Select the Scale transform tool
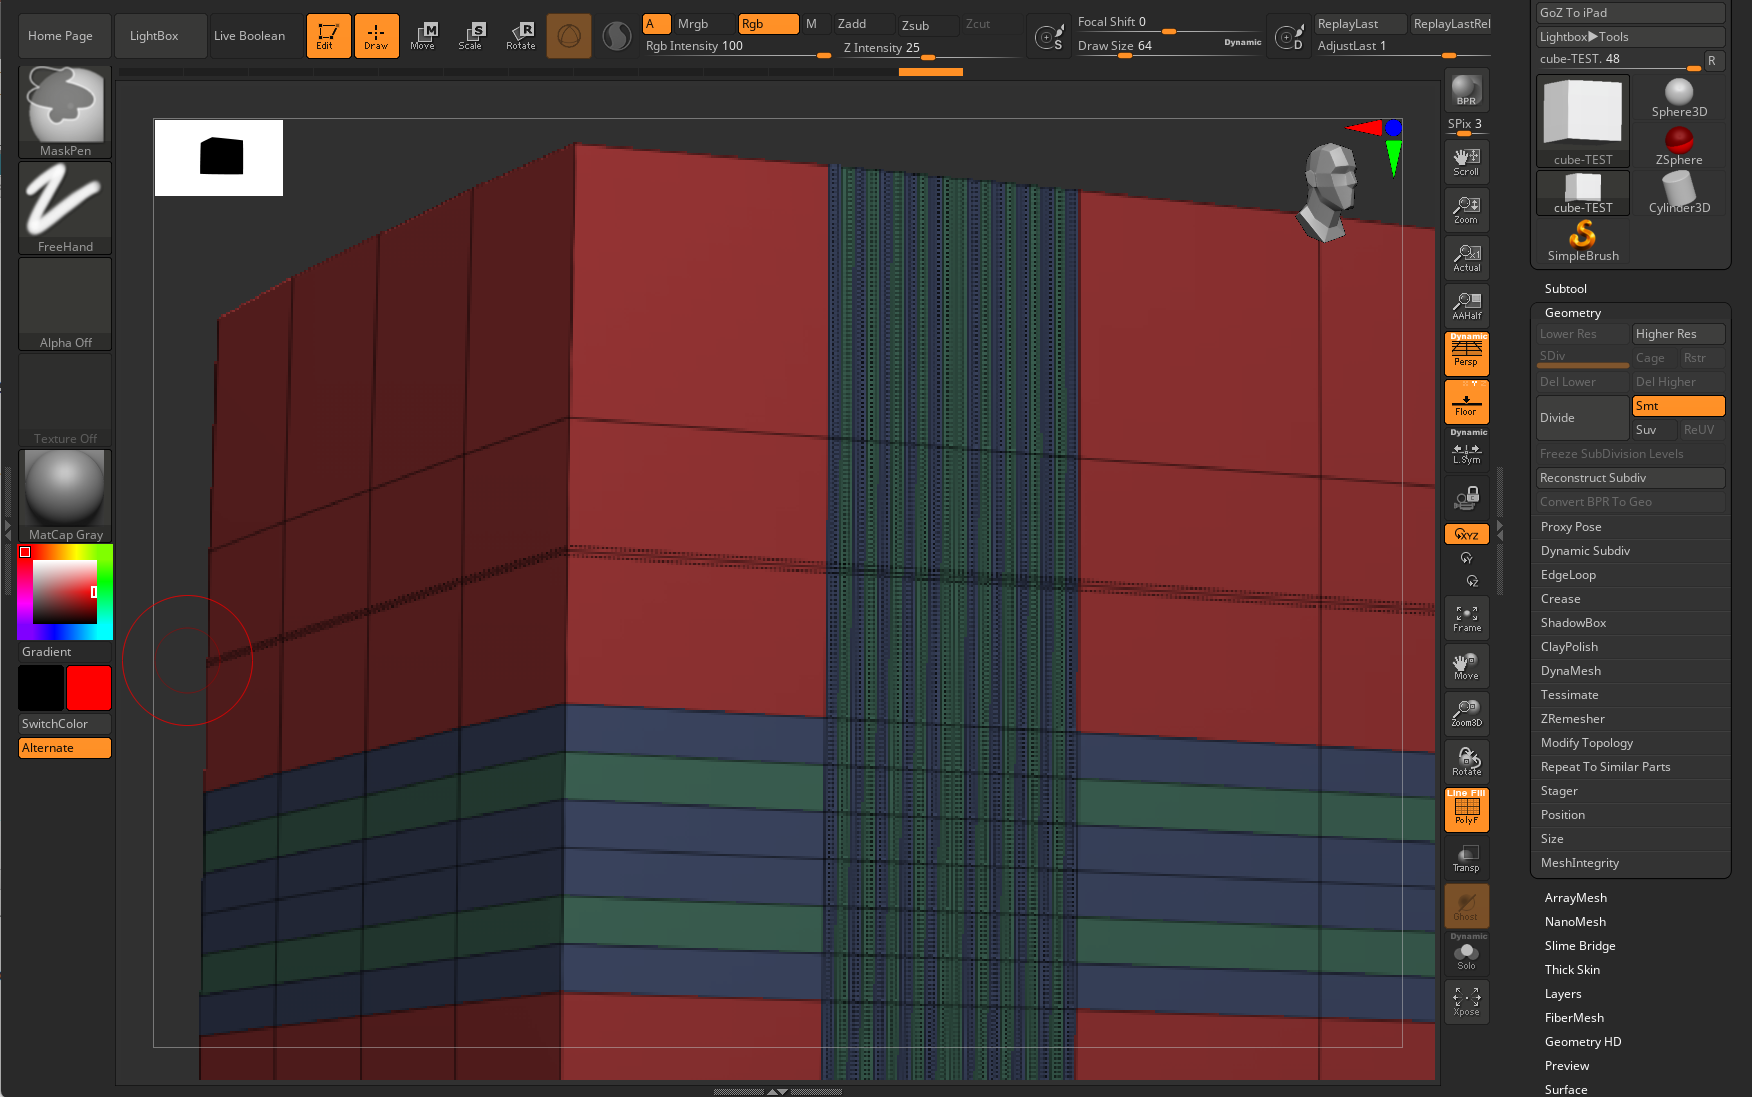The height and width of the screenshot is (1097, 1752). click(470, 36)
